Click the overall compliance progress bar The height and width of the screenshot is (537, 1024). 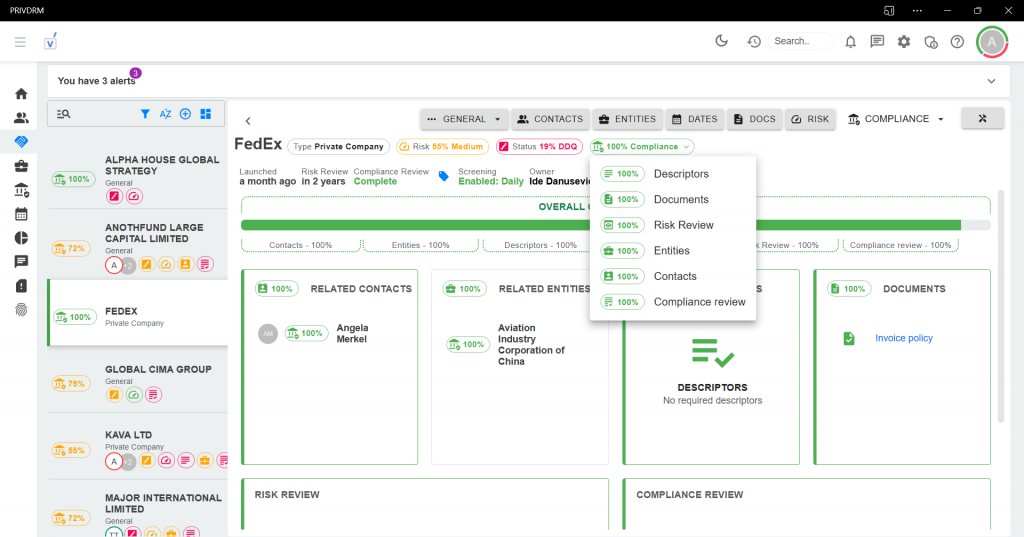point(600,225)
